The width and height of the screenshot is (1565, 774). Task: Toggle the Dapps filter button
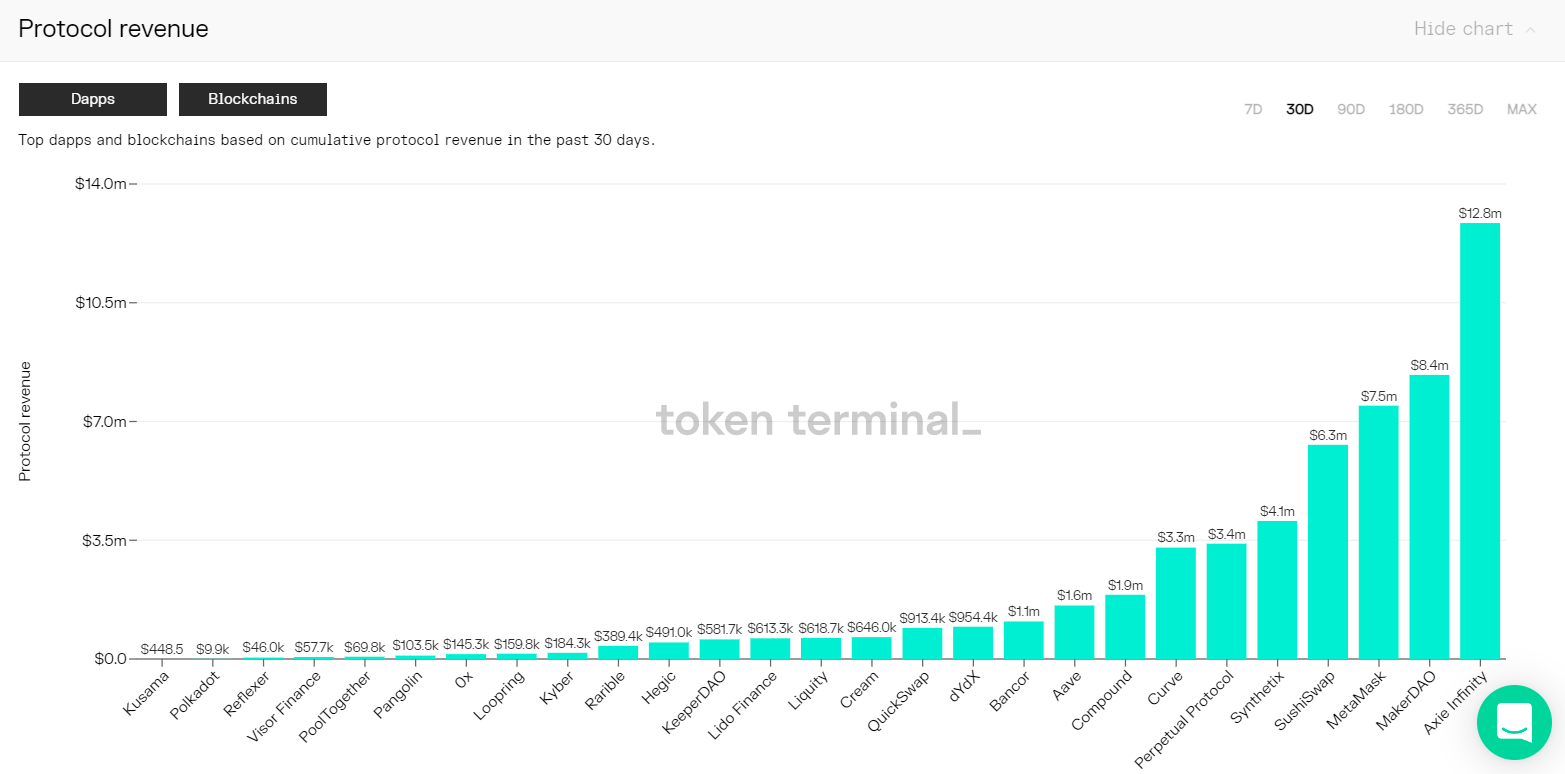[x=93, y=99]
